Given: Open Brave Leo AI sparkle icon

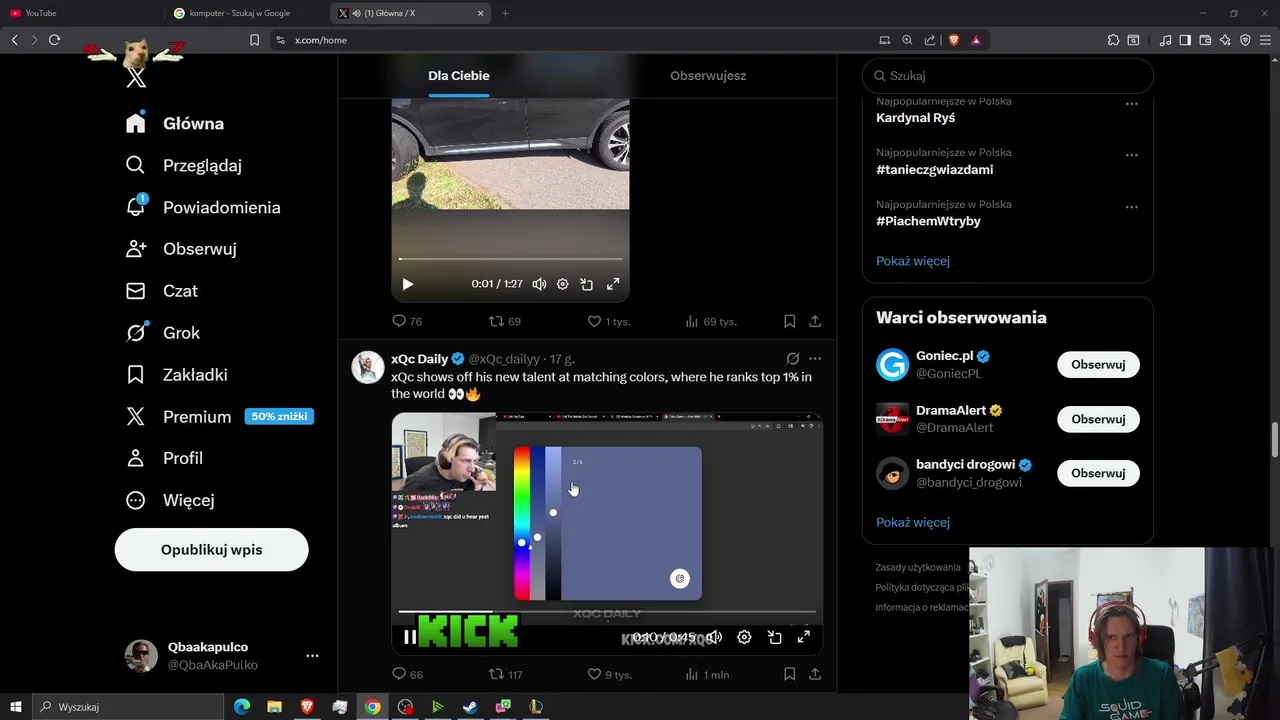Looking at the screenshot, I should pos(1225,40).
